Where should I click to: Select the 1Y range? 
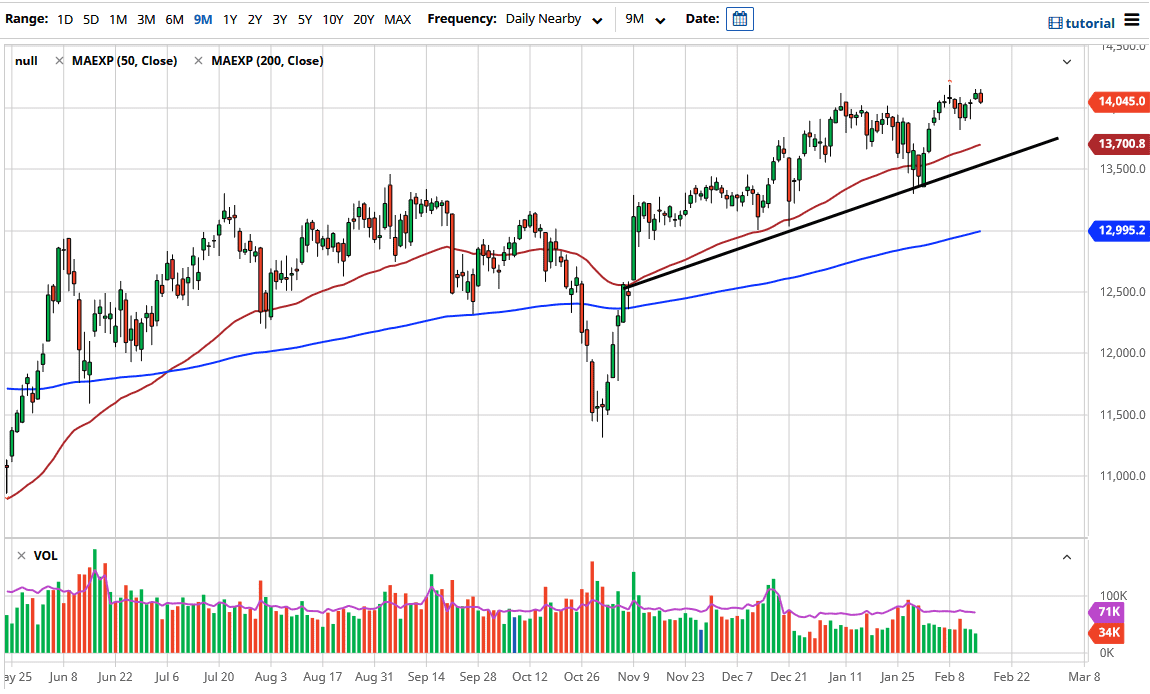(x=227, y=18)
